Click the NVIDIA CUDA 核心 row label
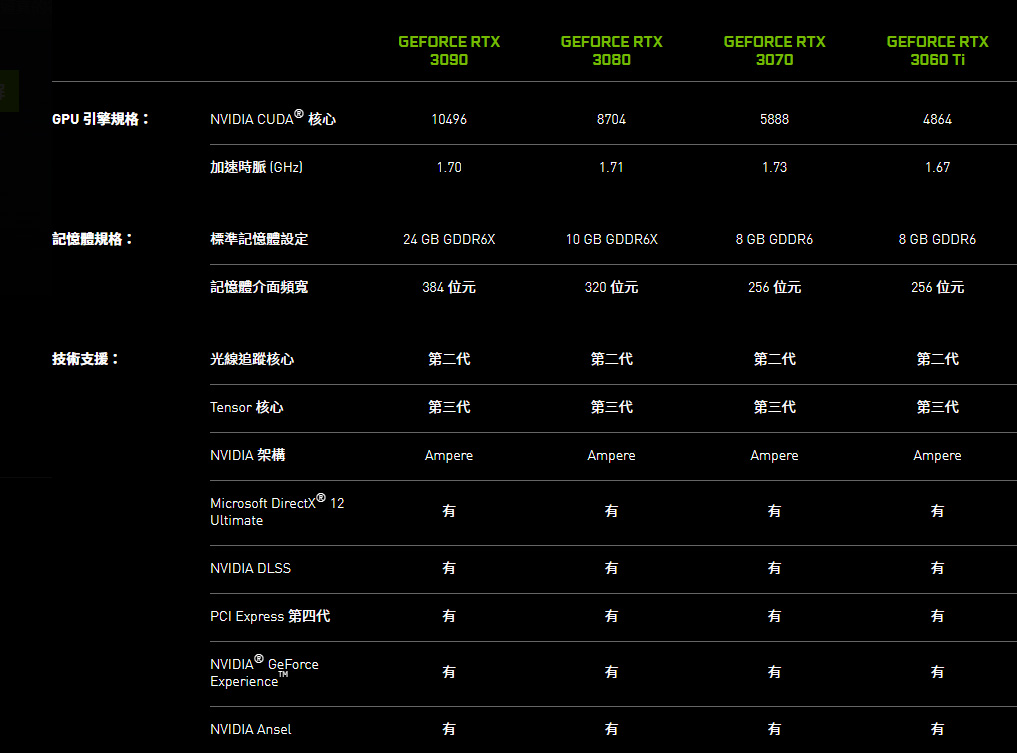 point(273,118)
